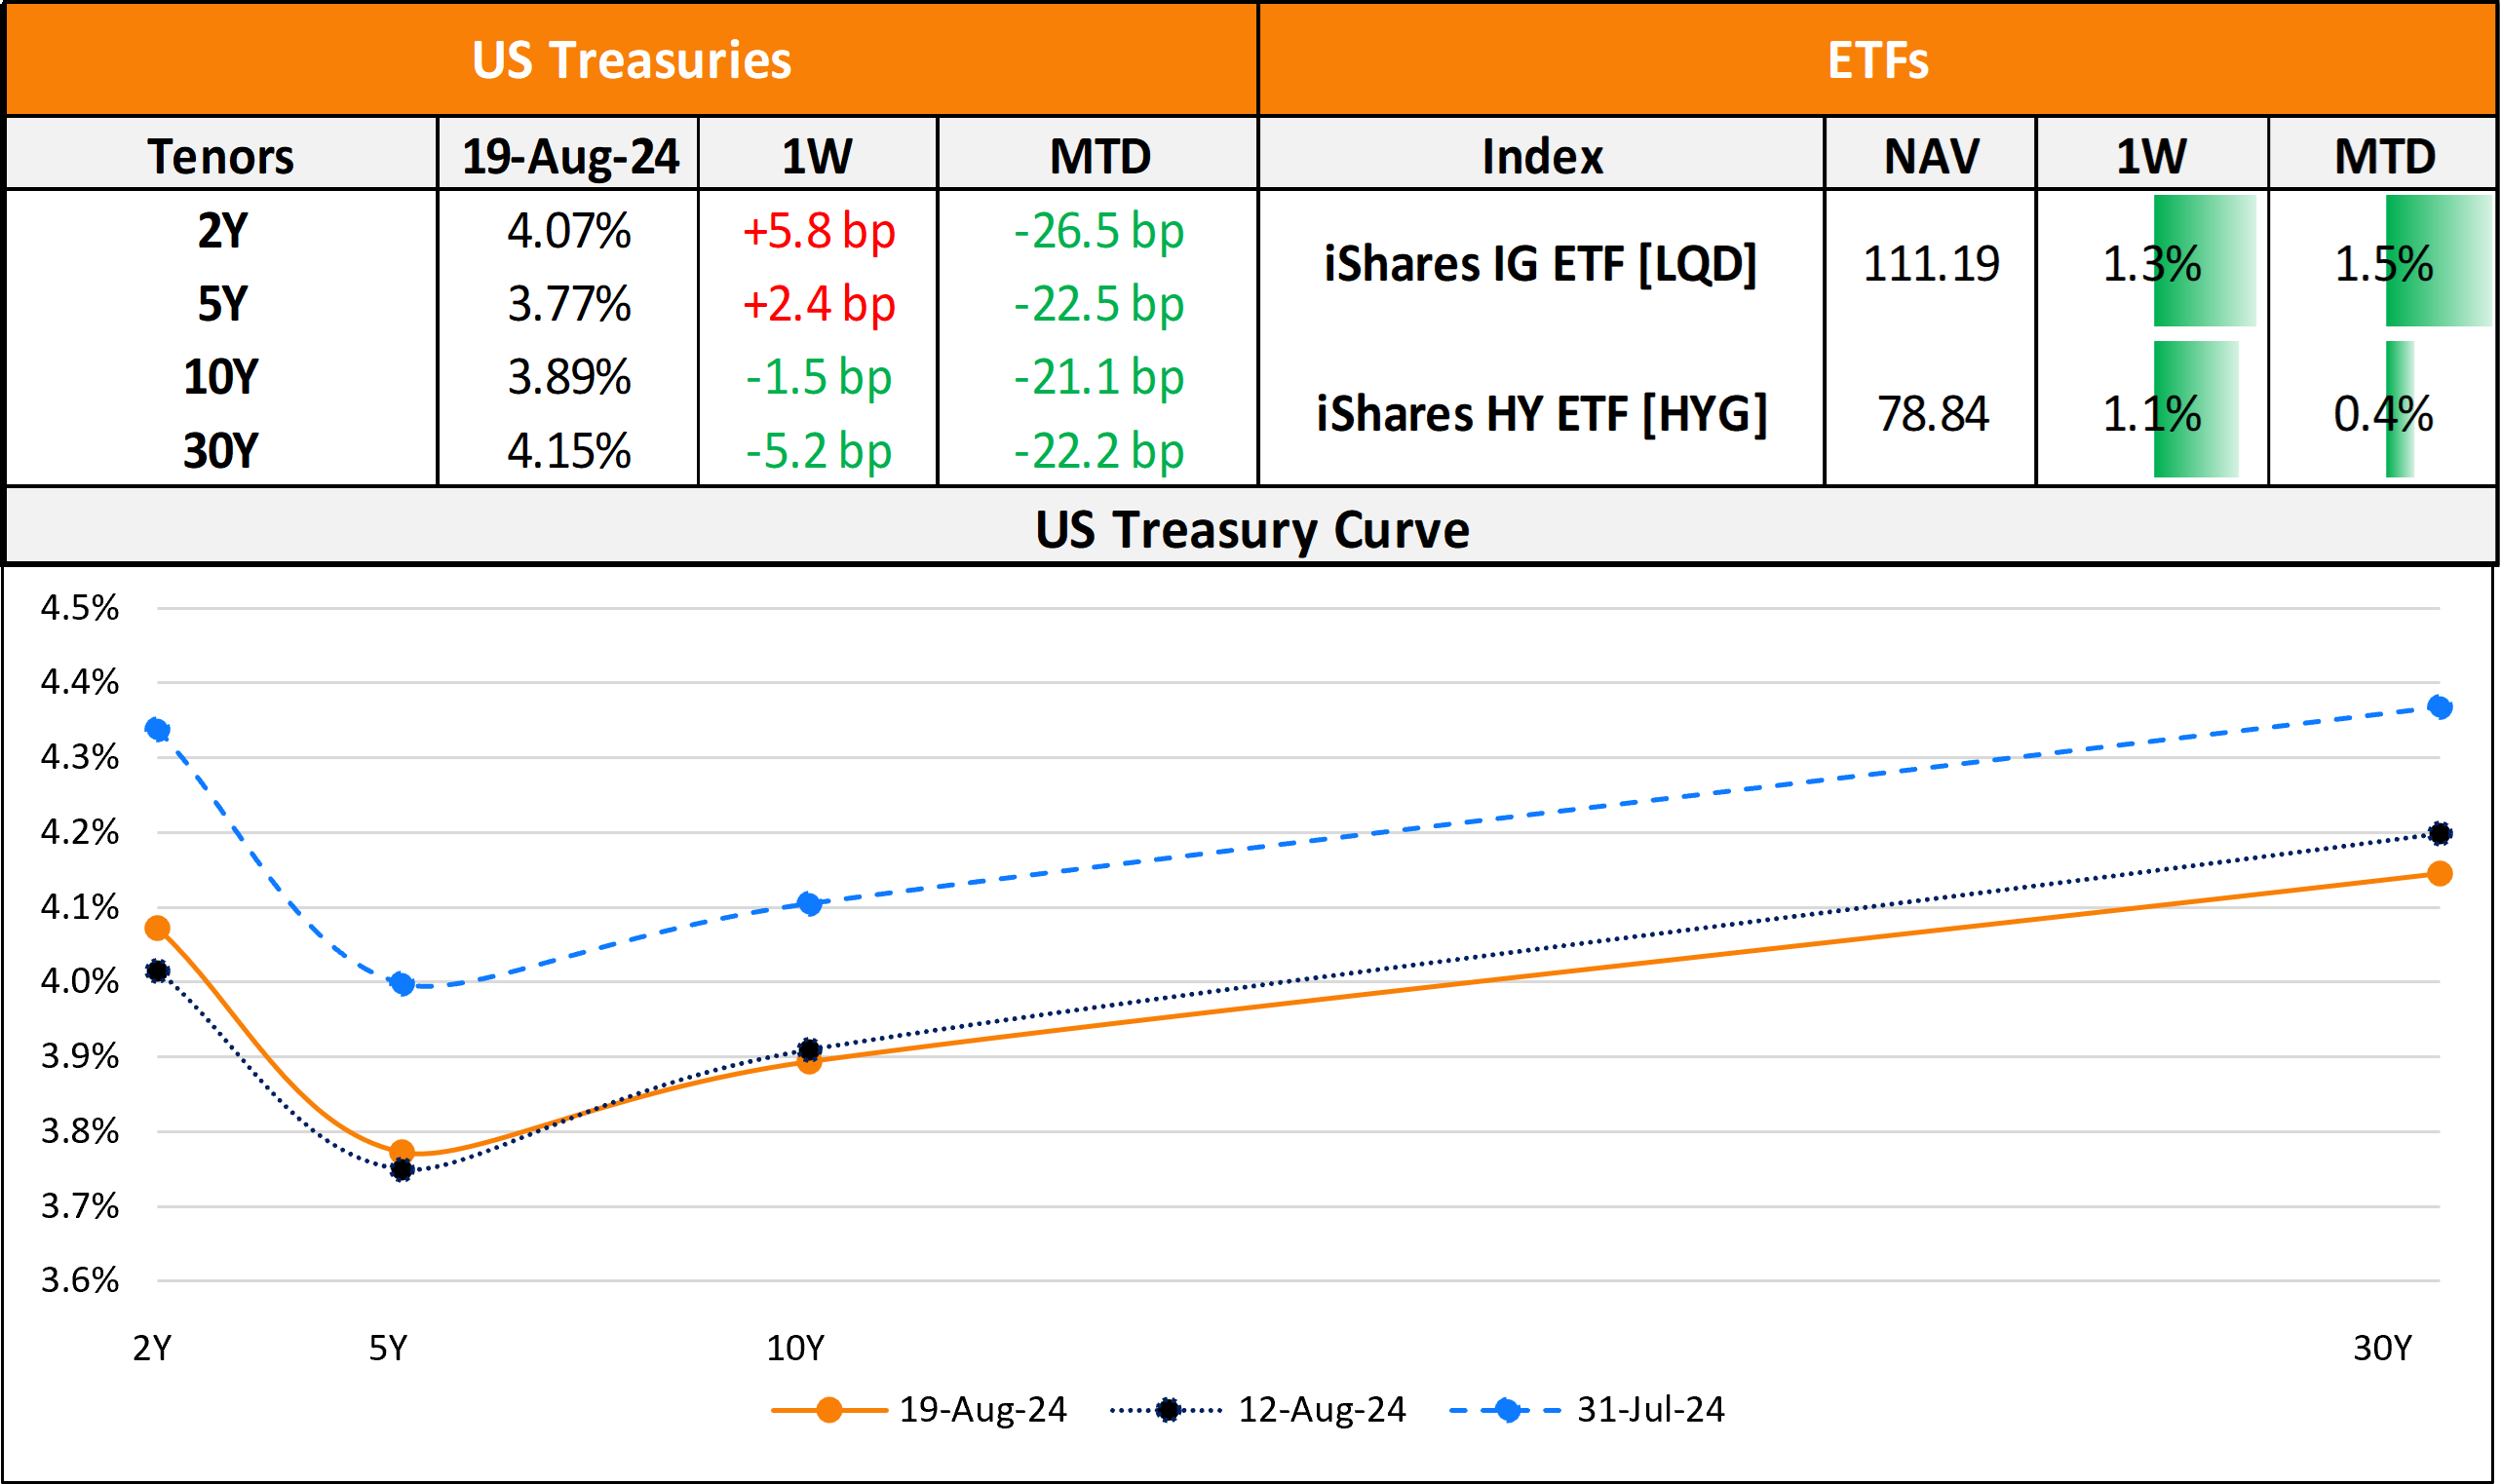Click the NAV column header

coord(1931,156)
